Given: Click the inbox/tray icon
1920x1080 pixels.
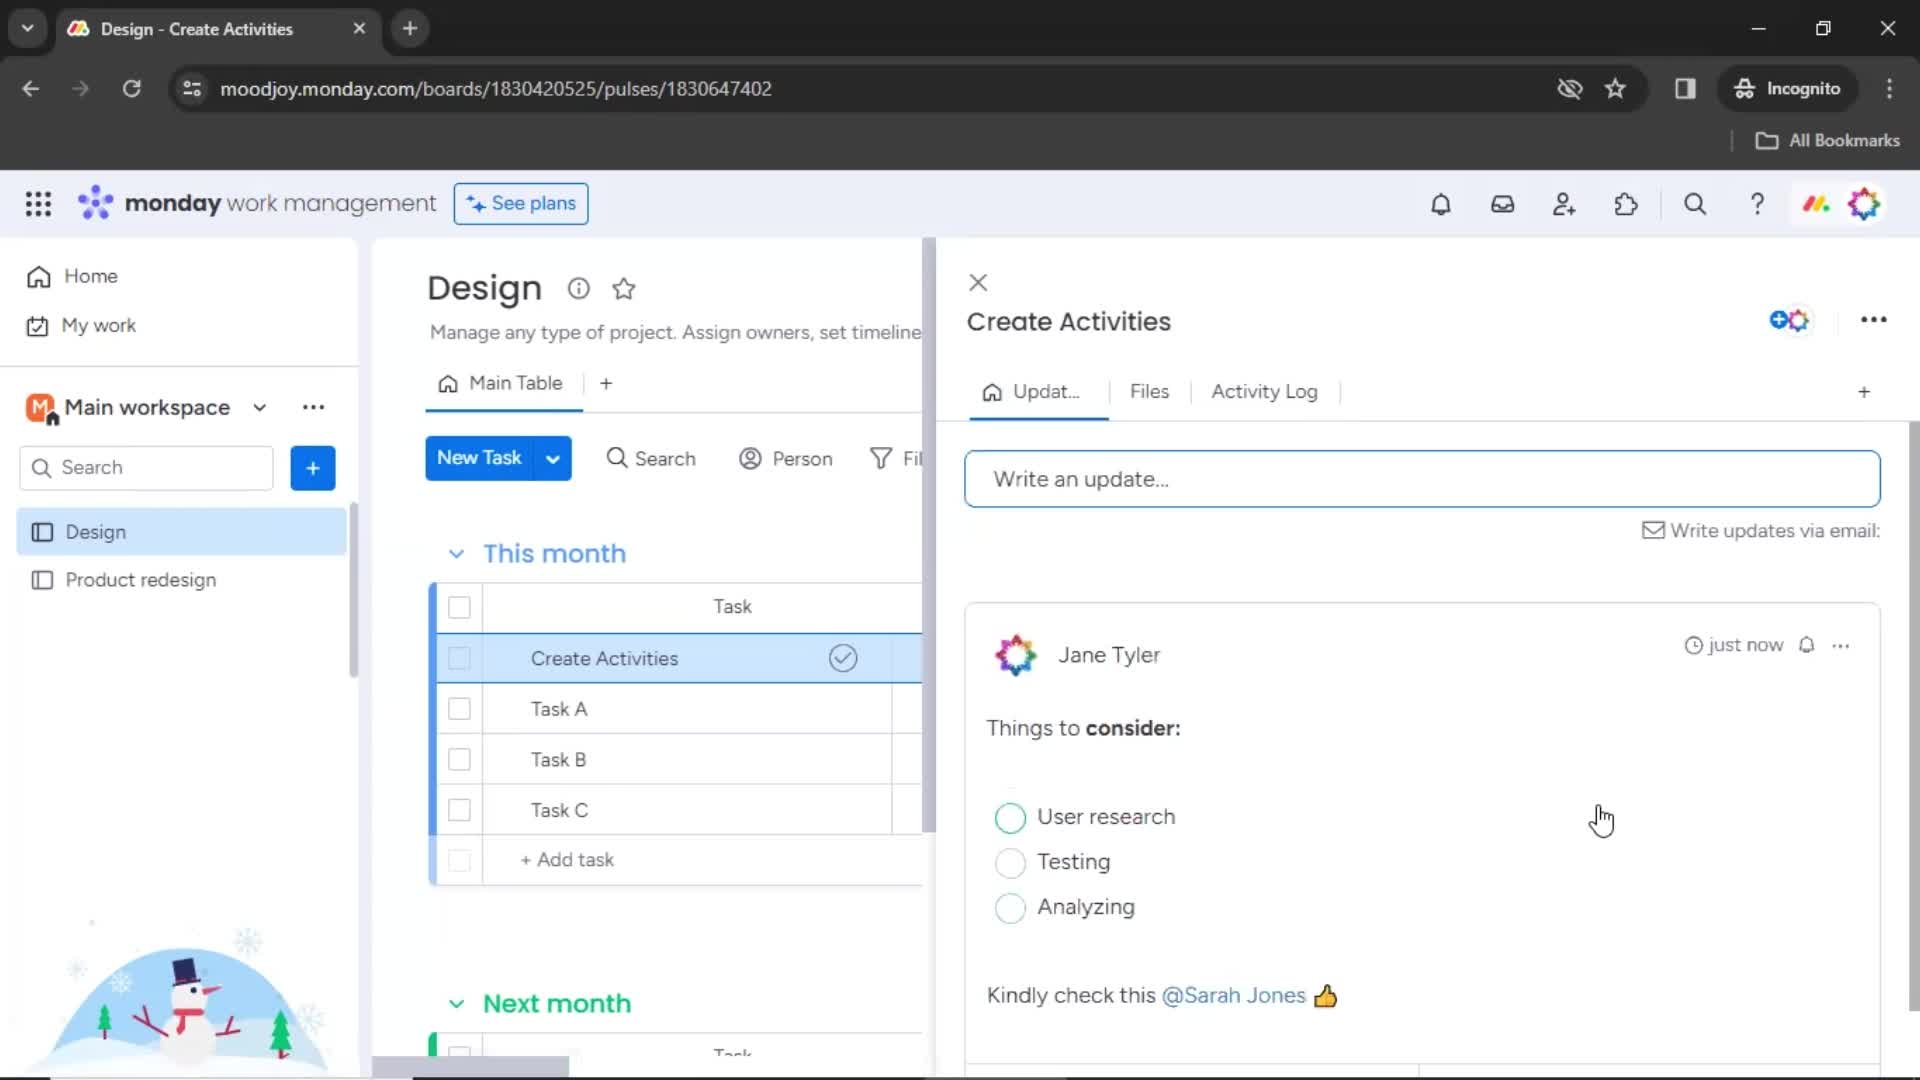Looking at the screenshot, I should point(1502,204).
